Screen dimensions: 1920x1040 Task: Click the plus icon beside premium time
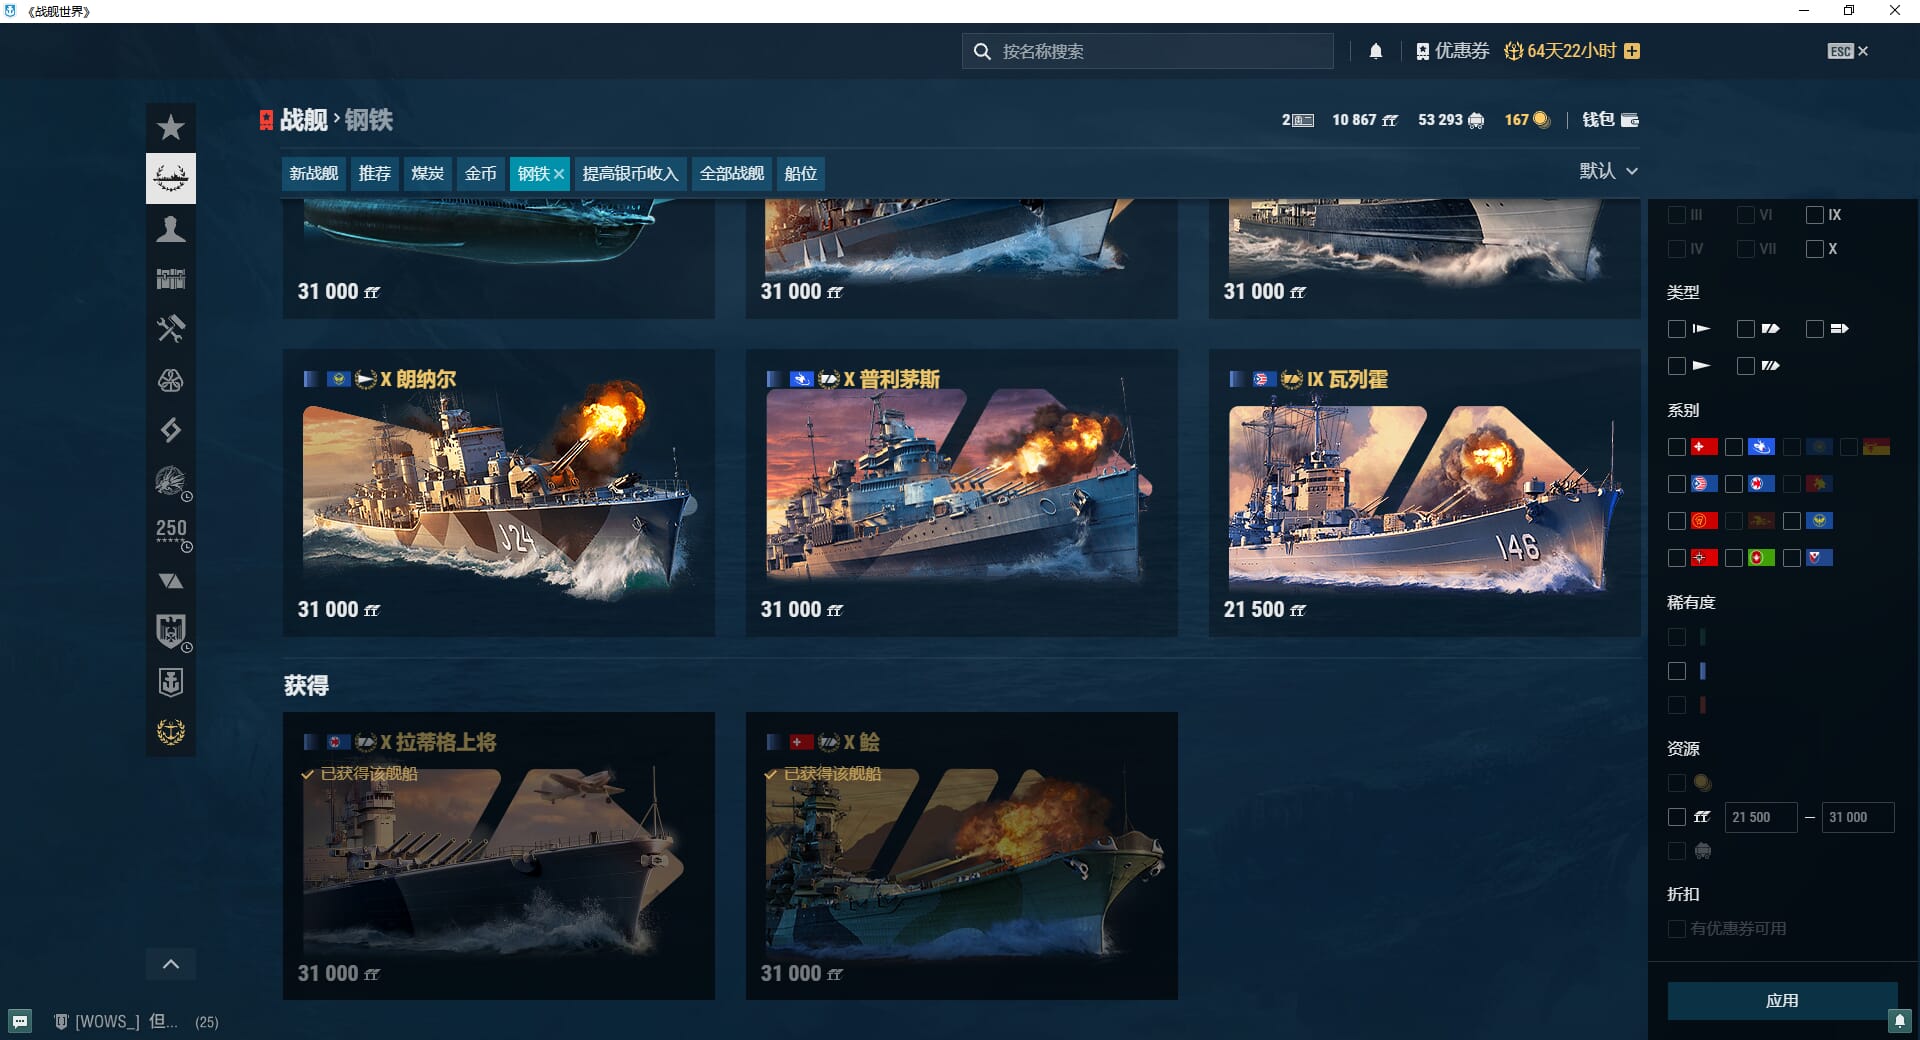pyautogui.click(x=1632, y=51)
